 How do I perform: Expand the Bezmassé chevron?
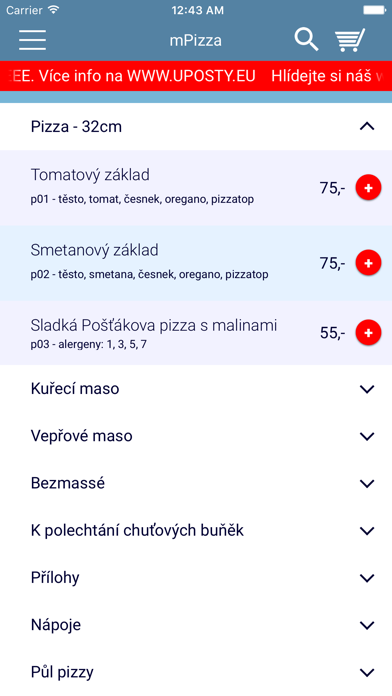(367, 483)
